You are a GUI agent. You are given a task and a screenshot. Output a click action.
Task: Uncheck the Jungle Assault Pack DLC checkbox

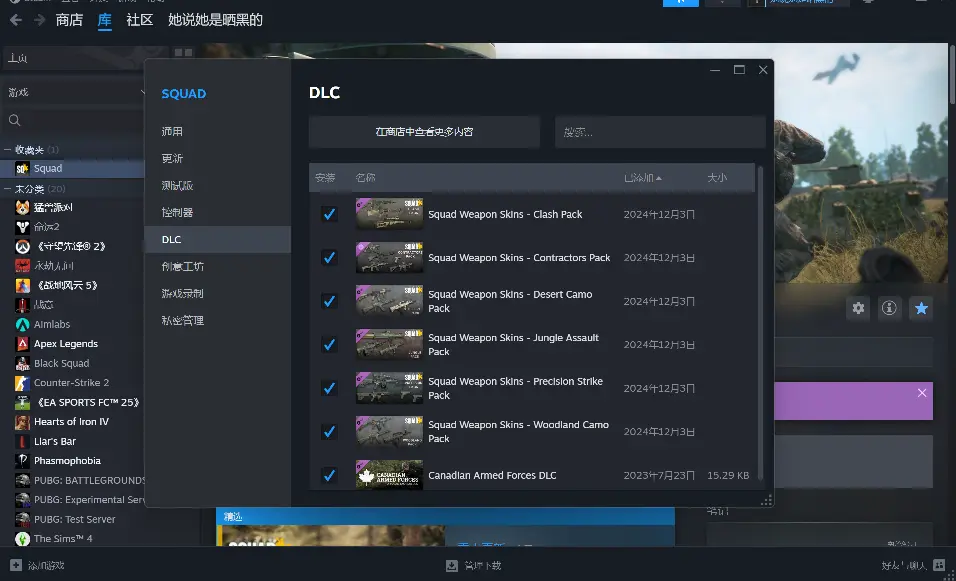click(329, 344)
